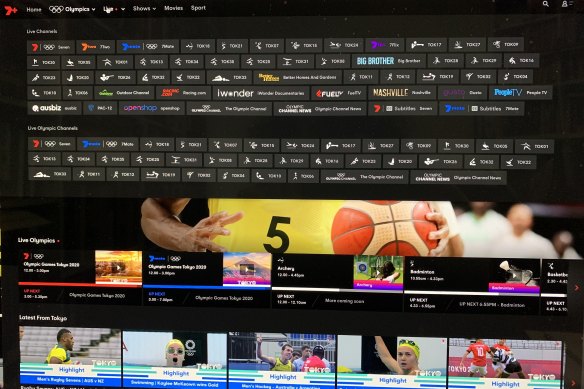584x389 pixels.
Task: Select the Subtitles Seven channel
Action: [x=403, y=108]
